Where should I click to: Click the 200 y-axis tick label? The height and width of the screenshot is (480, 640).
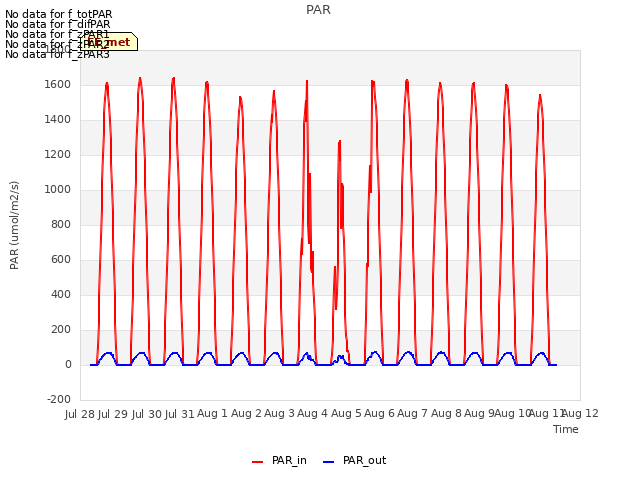tap(61, 329)
